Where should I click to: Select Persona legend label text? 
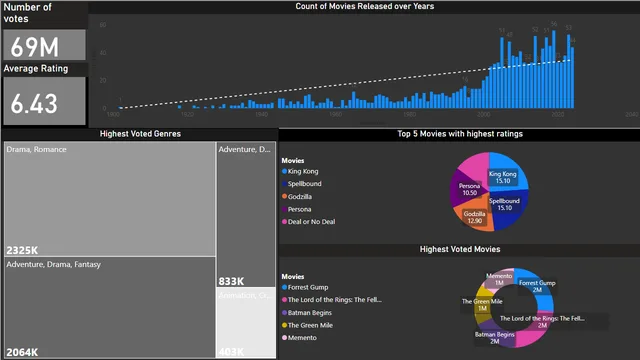click(299, 209)
